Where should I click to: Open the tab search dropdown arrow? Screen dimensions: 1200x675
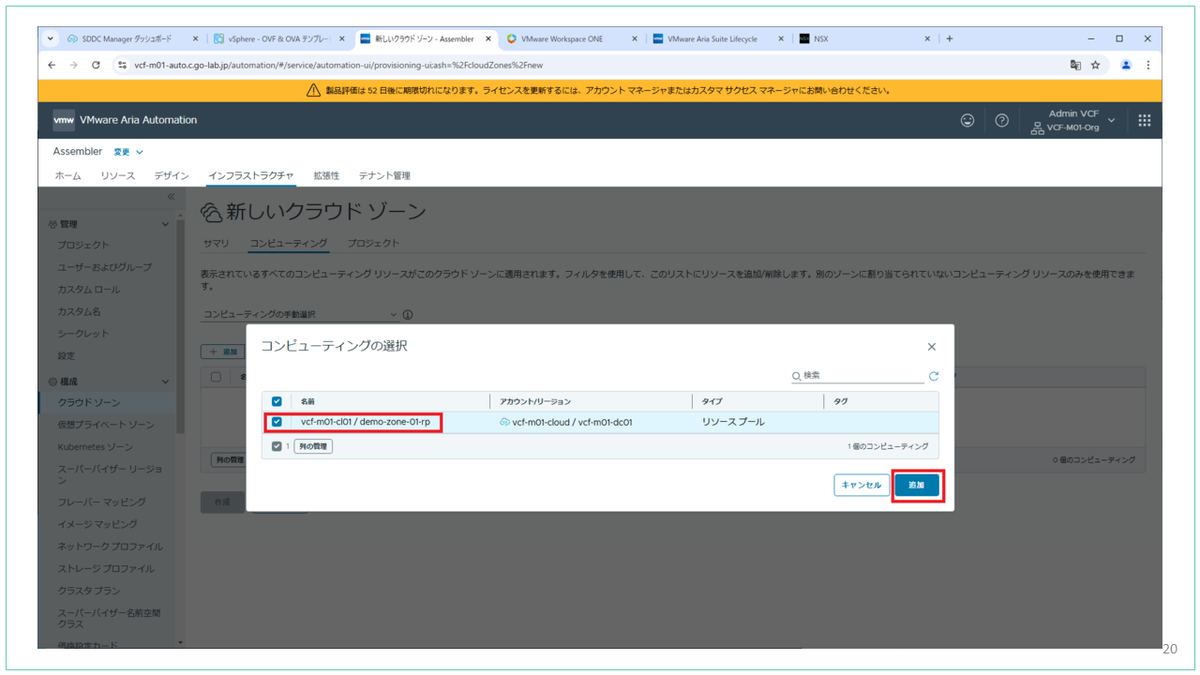tap(52, 39)
